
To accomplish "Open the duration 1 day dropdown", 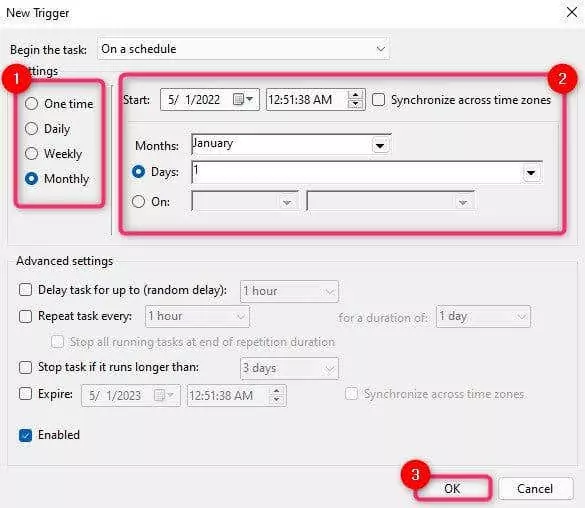I will coord(483,316).
